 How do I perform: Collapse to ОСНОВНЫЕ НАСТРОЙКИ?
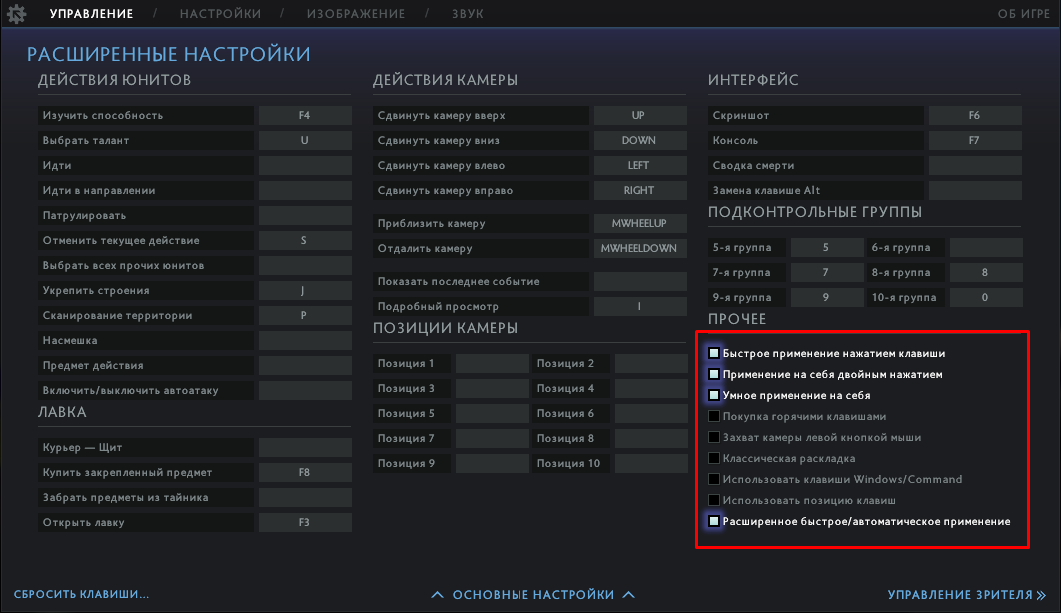pos(533,595)
